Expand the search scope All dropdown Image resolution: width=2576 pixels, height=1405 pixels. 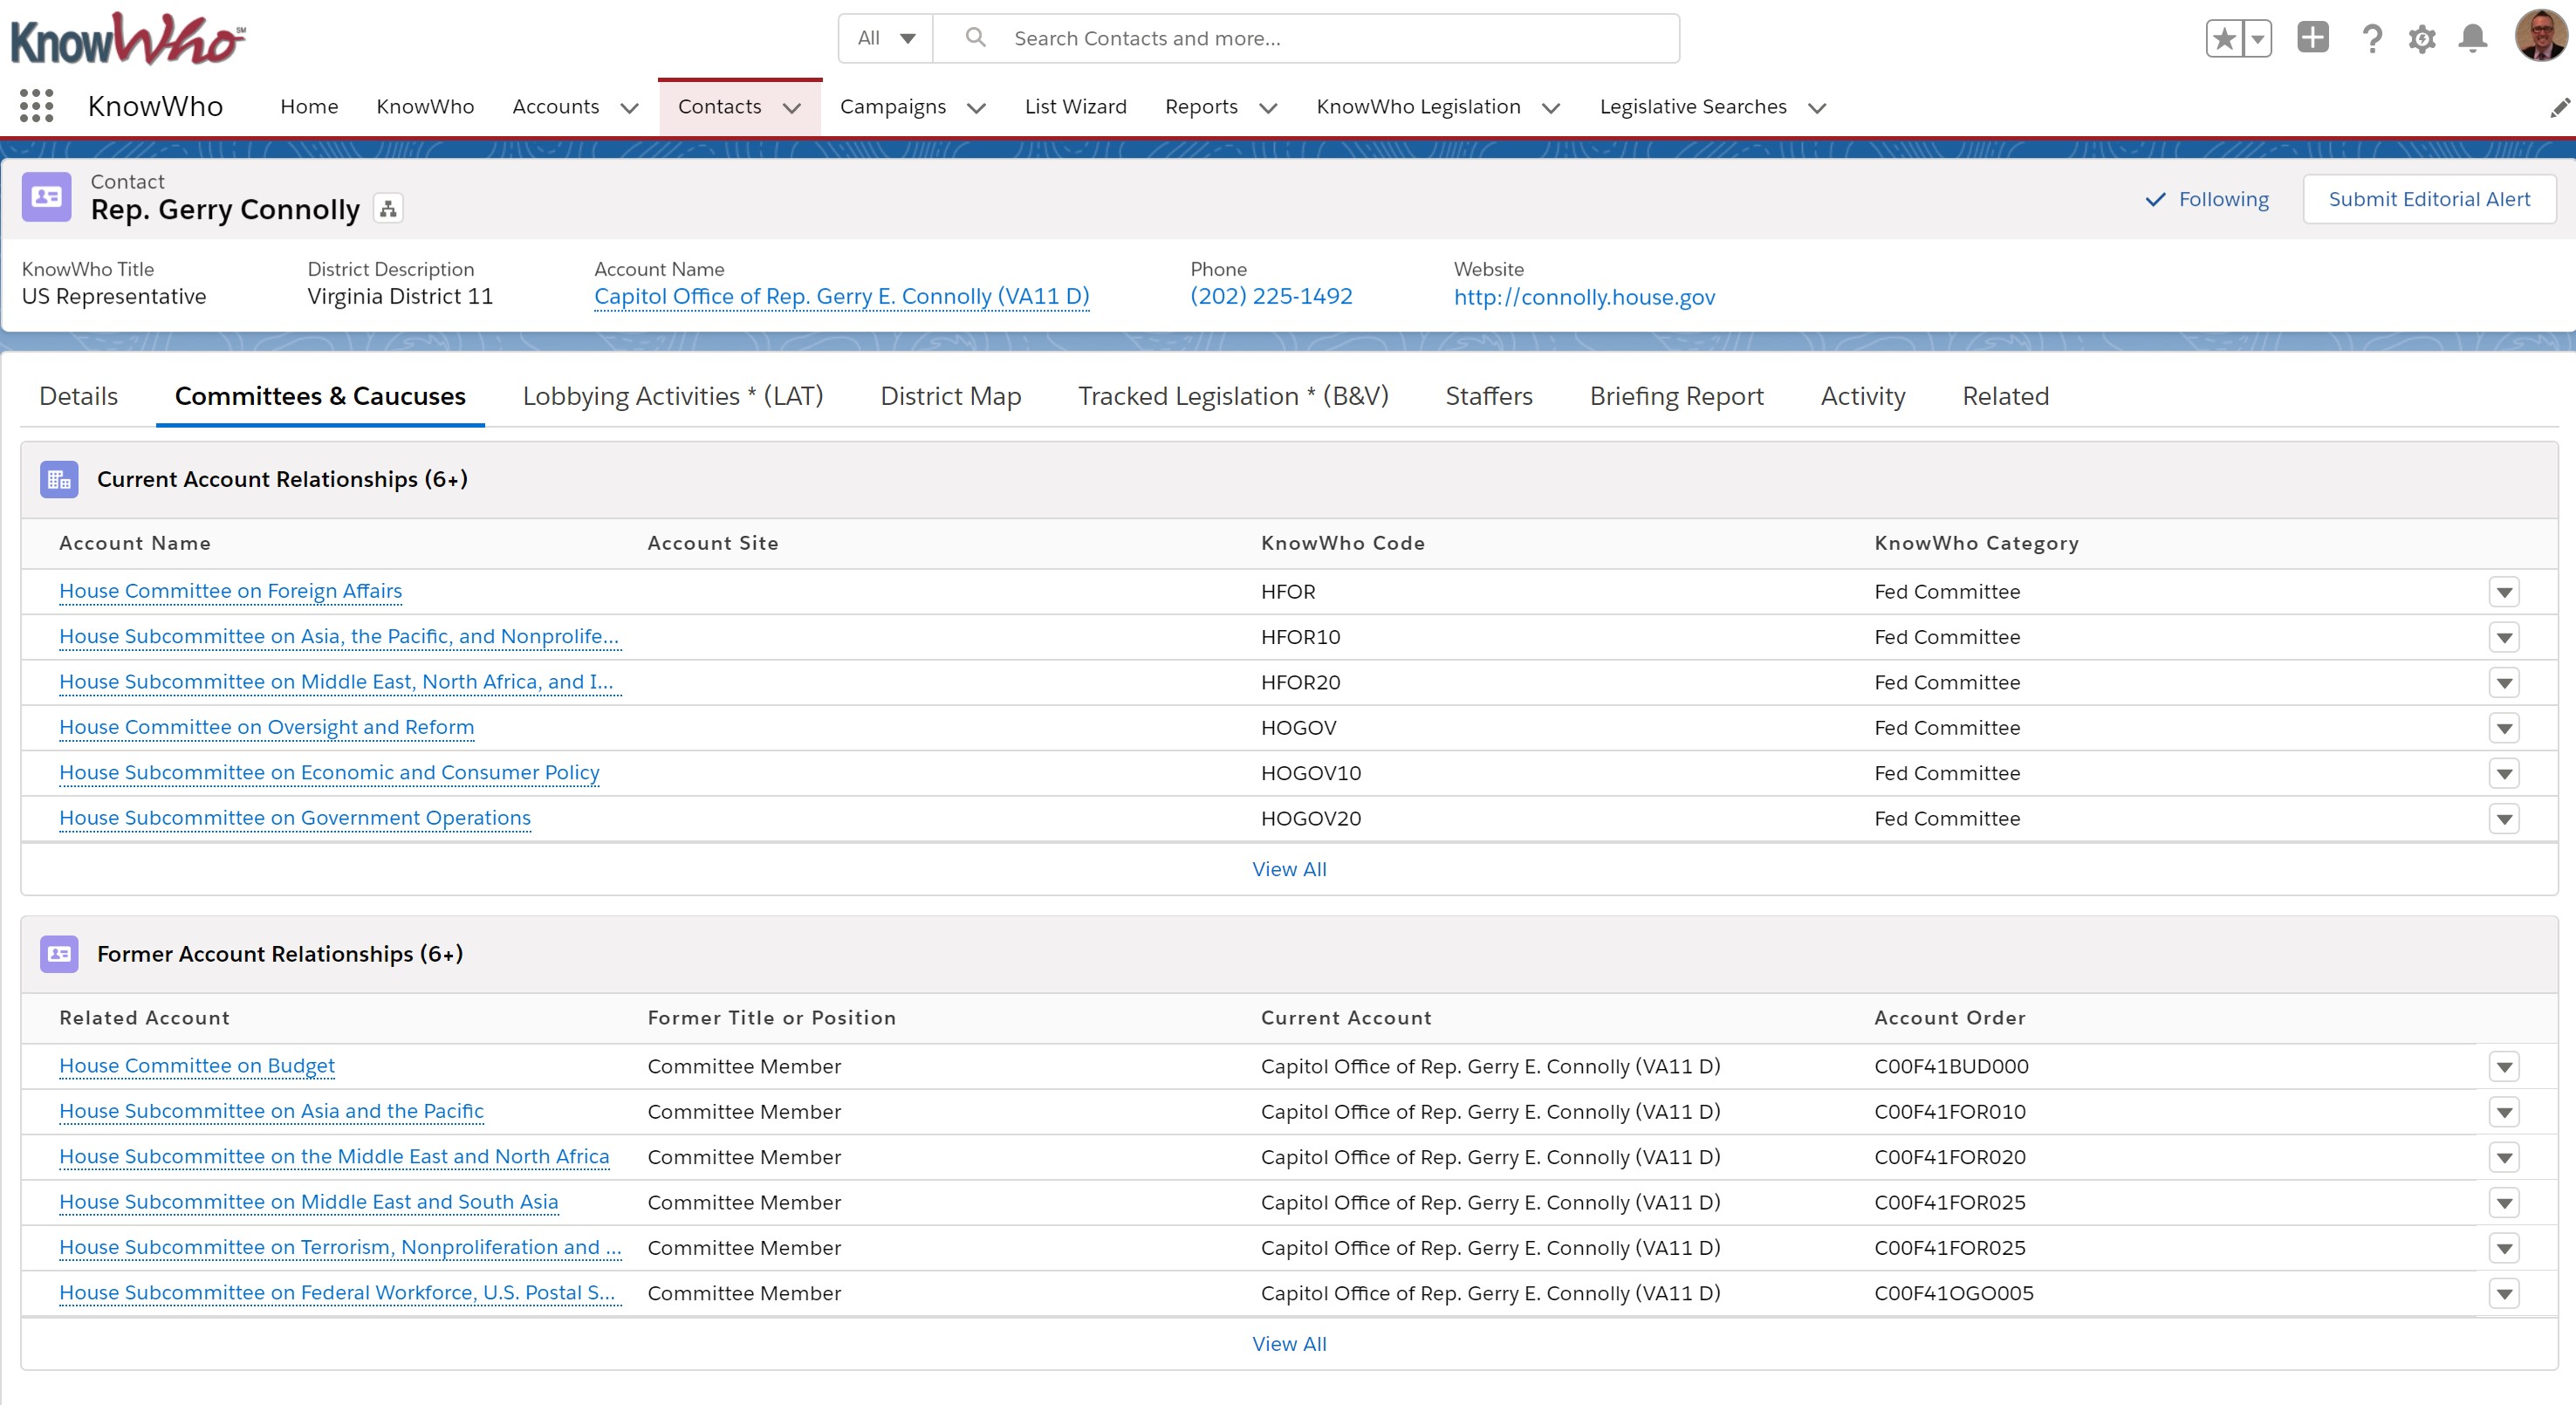[x=886, y=38]
